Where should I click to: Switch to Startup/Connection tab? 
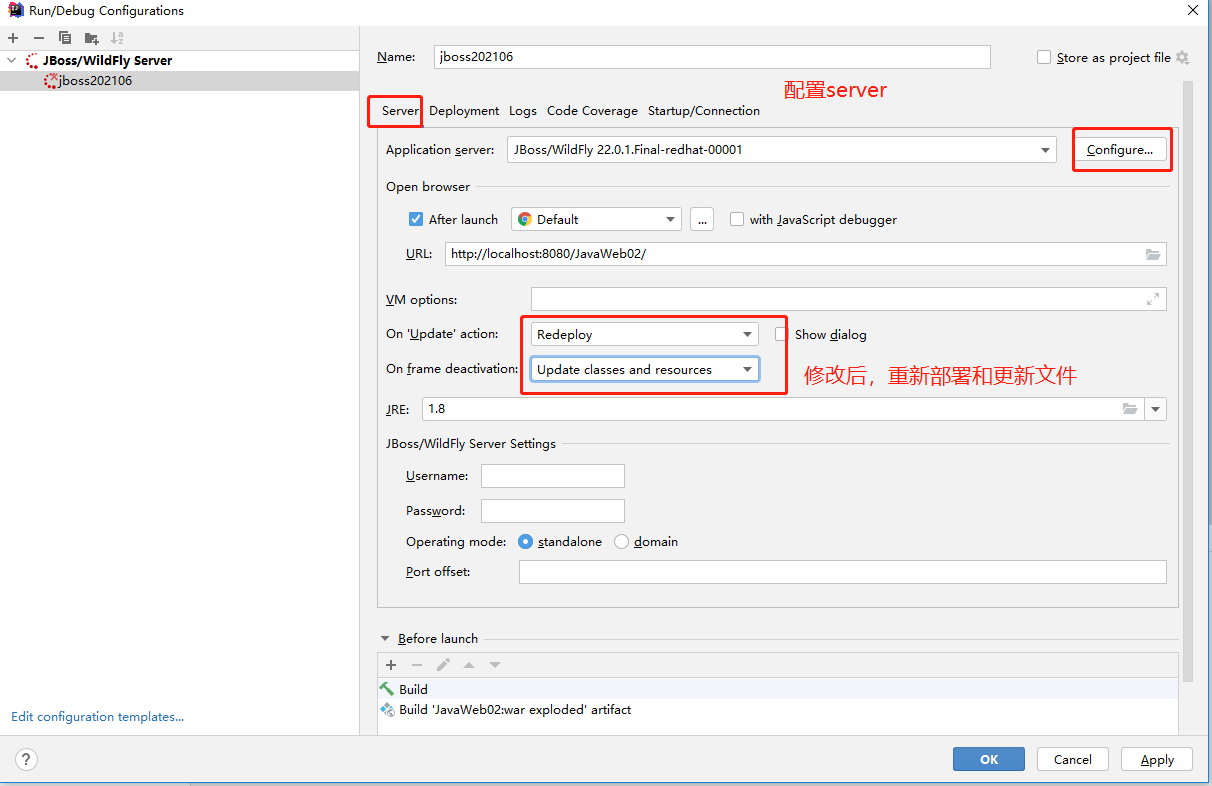704,111
